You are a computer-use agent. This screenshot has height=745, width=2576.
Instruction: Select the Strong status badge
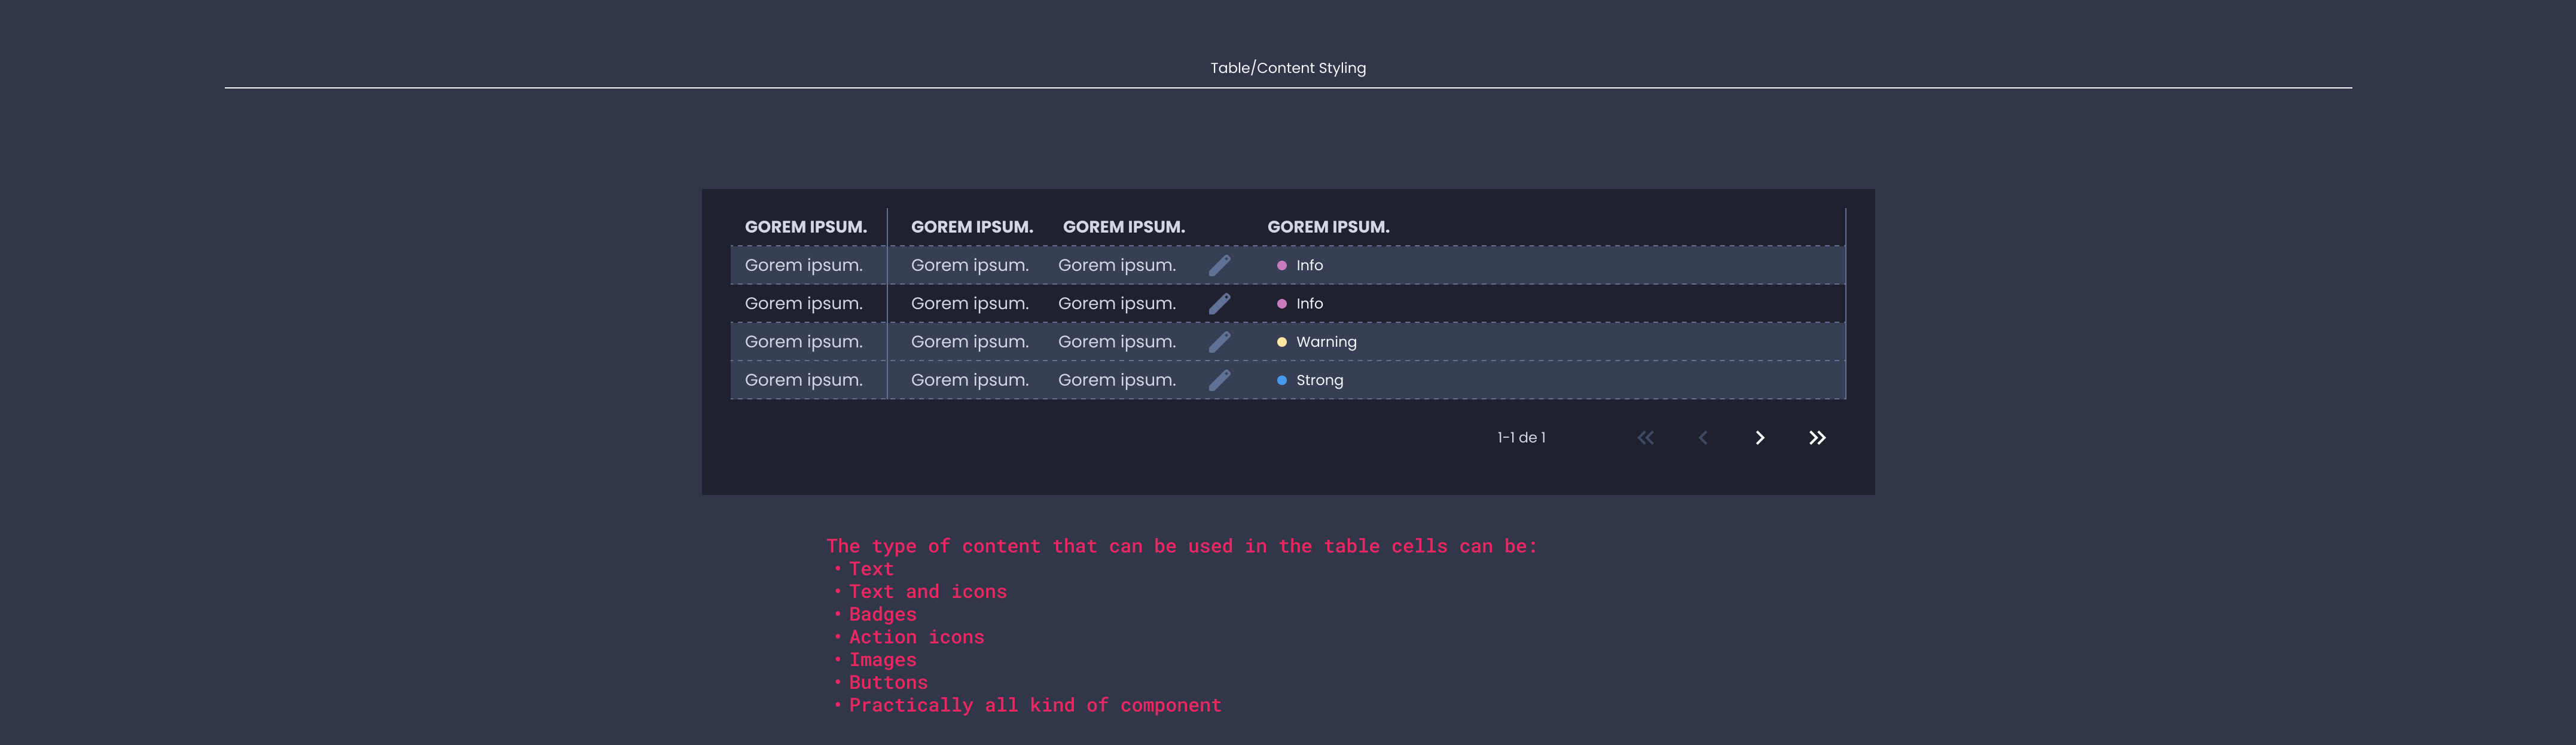pyautogui.click(x=1310, y=380)
